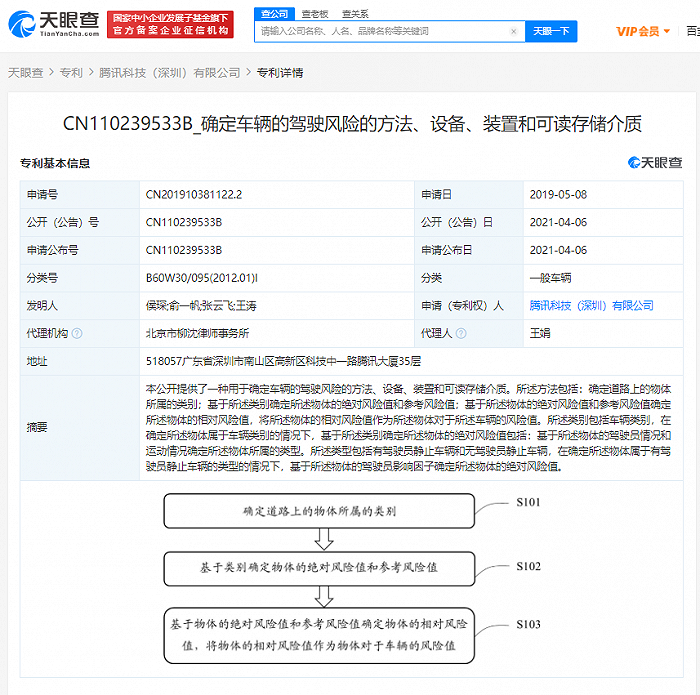The height and width of the screenshot is (695, 700).
Task: Open the 专利 breadcrumb link
Action: pyautogui.click(x=71, y=73)
